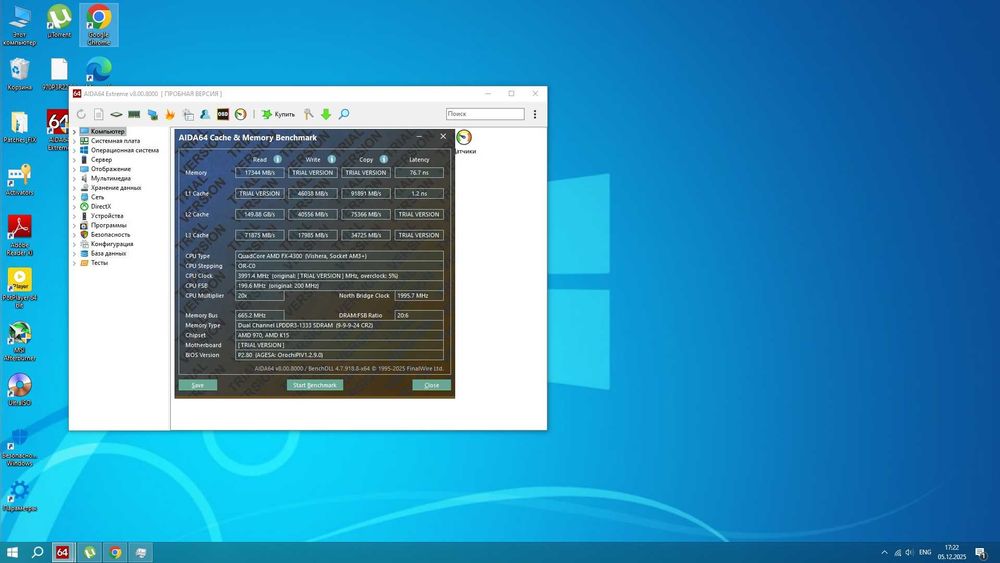Open the Activators desktop shortcut

pos(19,180)
